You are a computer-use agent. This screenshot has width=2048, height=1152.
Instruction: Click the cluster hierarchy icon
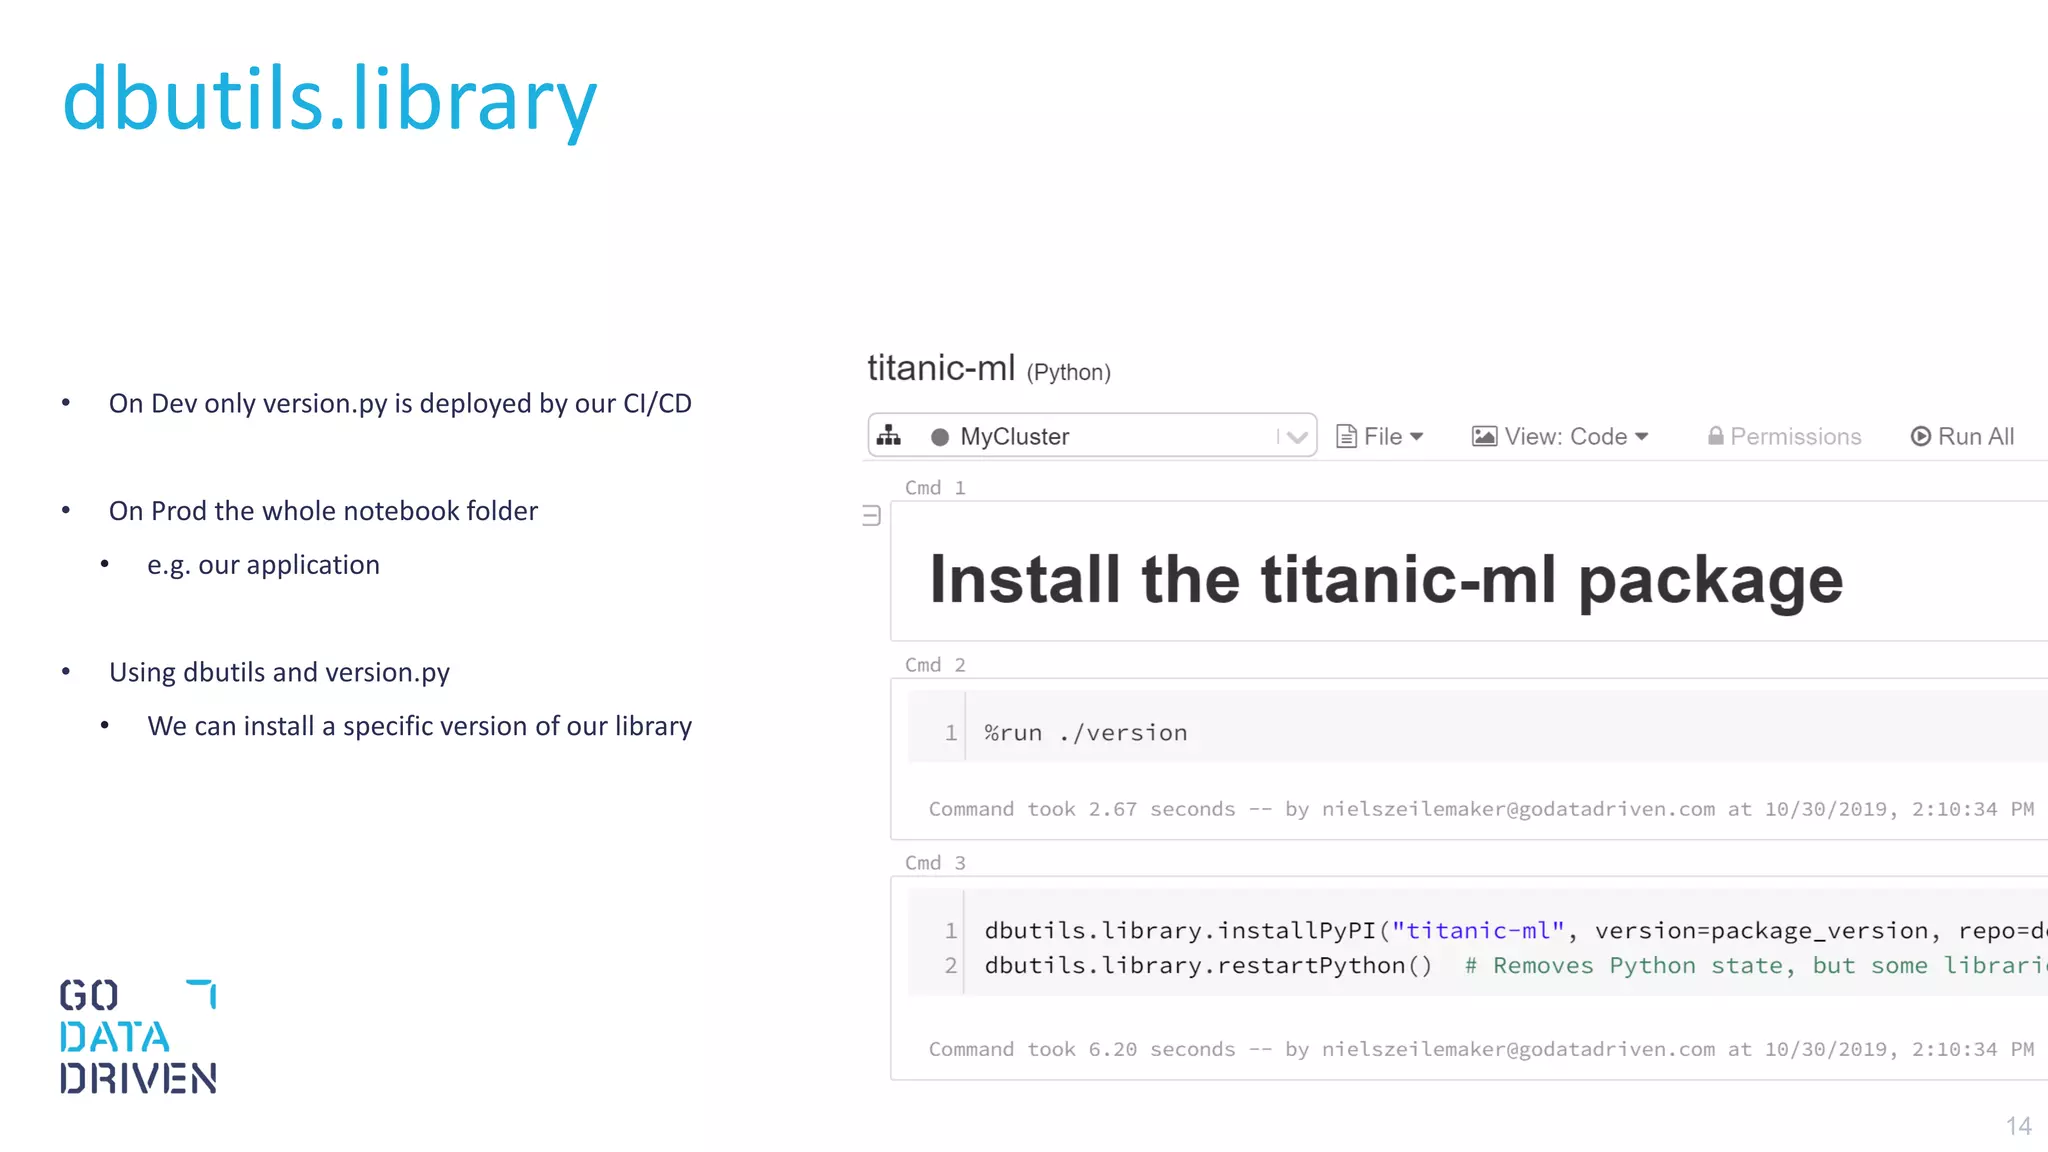889,436
